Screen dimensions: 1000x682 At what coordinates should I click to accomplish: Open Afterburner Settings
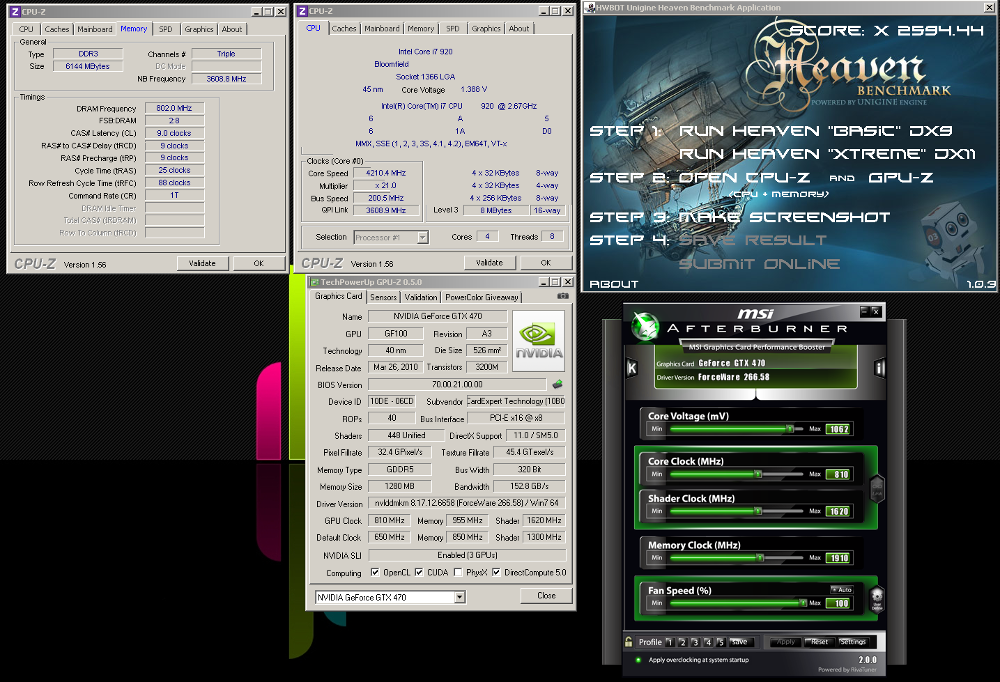coord(853,642)
